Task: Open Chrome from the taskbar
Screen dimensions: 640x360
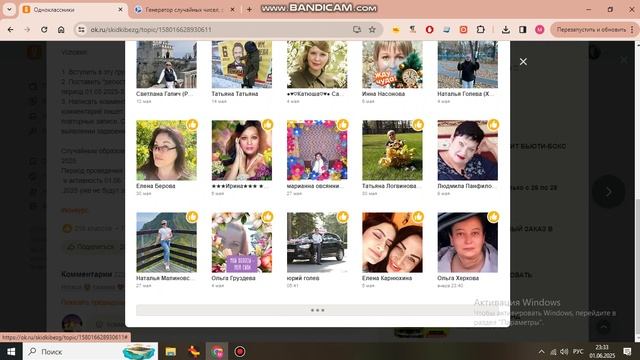Action: coord(217,351)
